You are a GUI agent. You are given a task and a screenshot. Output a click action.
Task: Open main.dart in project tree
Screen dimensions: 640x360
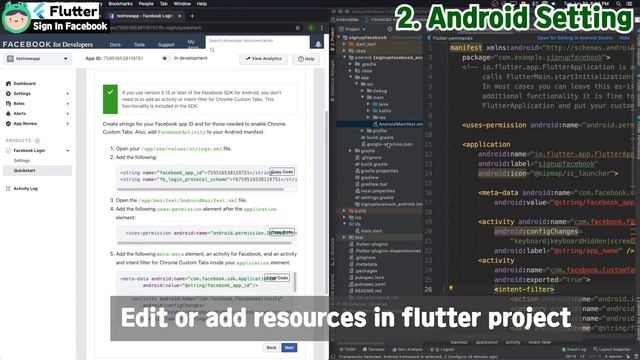tap(371, 231)
